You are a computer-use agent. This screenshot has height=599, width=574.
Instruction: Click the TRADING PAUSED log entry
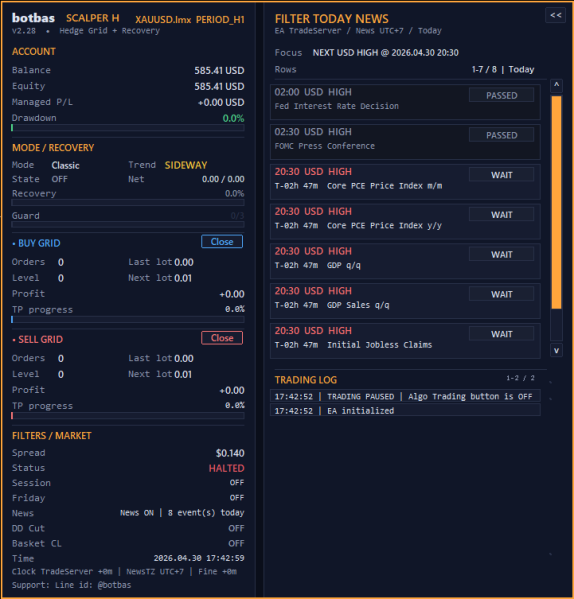[405, 396]
